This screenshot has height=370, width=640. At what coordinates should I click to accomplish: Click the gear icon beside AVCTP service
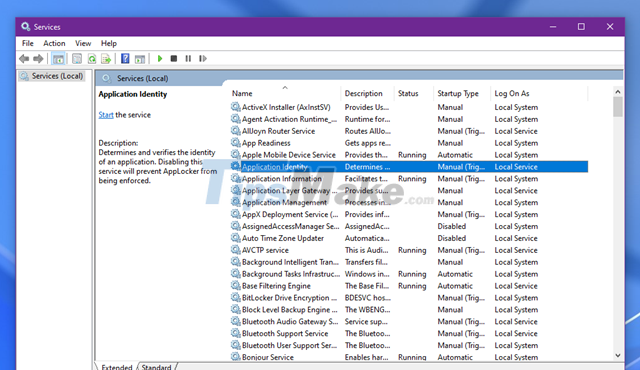coord(236,250)
